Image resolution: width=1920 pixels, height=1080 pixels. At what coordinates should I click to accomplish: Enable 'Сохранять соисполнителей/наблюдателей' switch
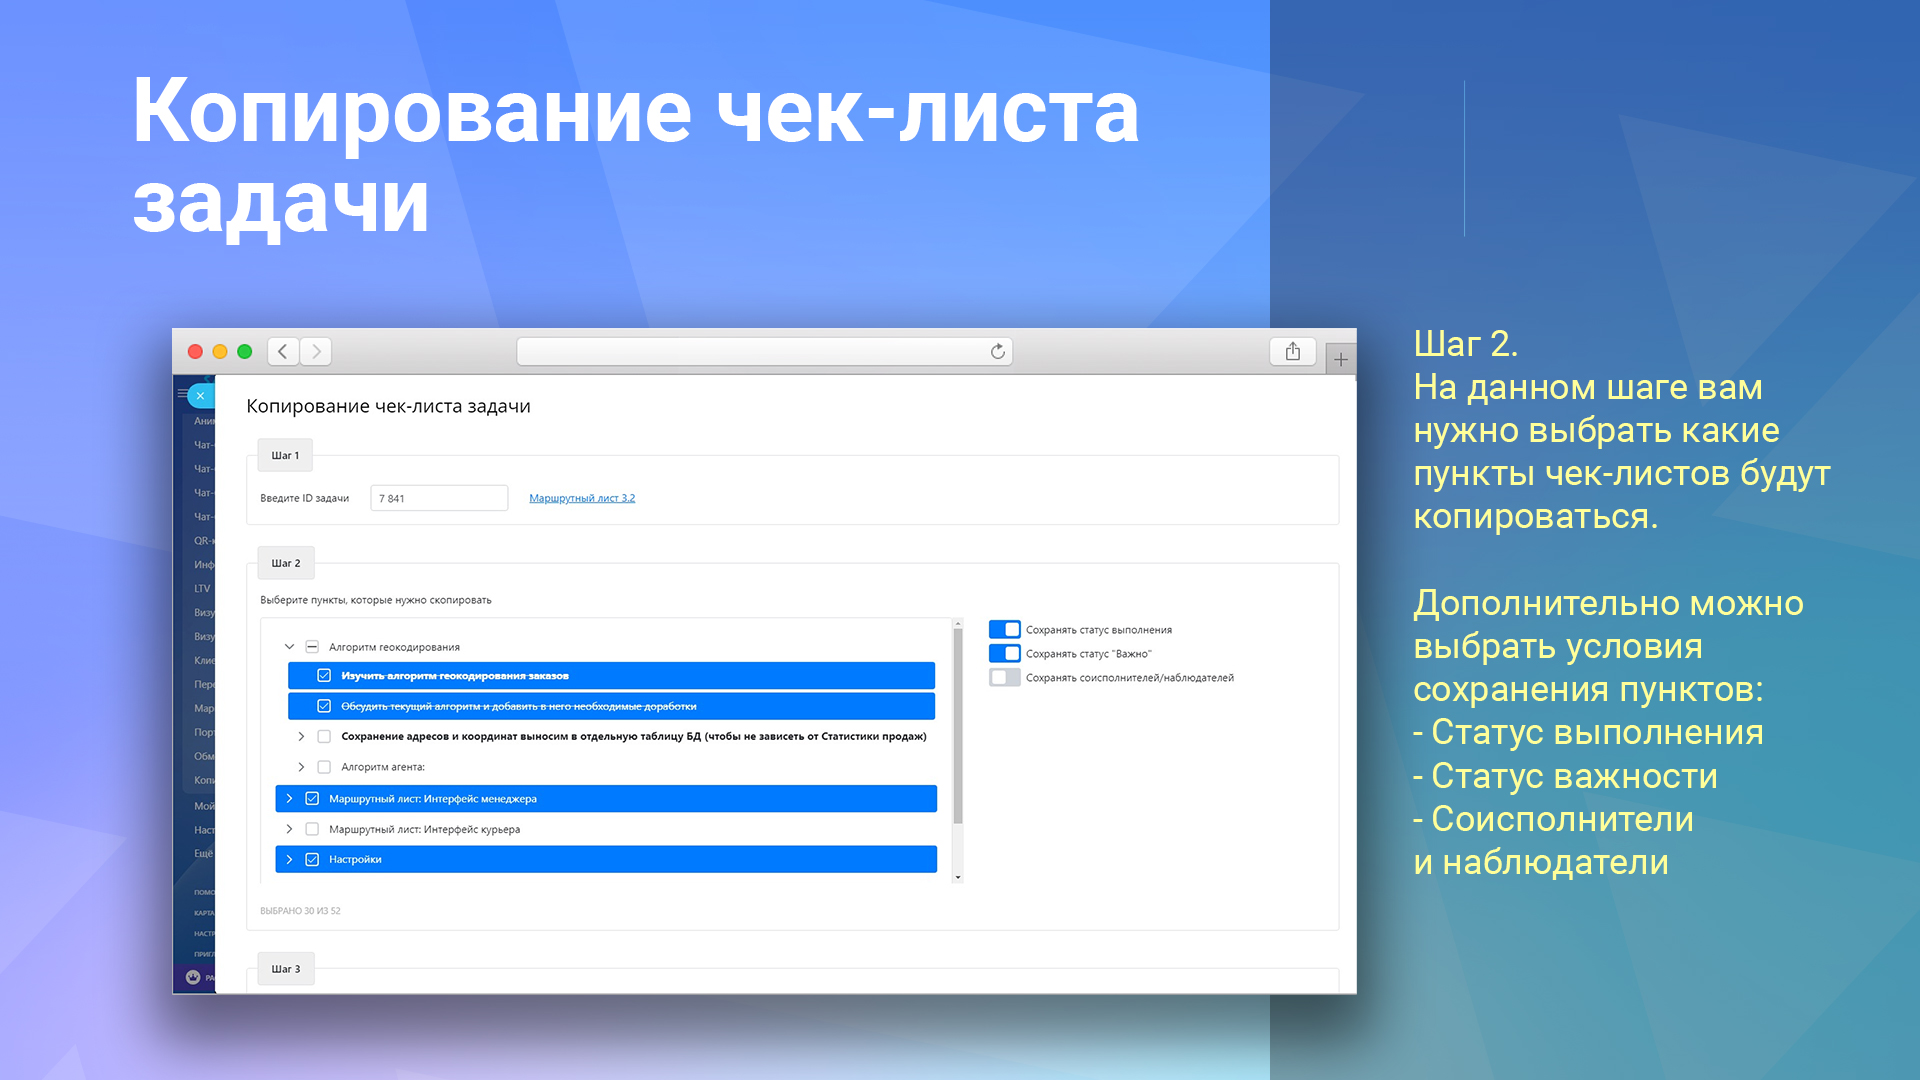pyautogui.click(x=1004, y=677)
